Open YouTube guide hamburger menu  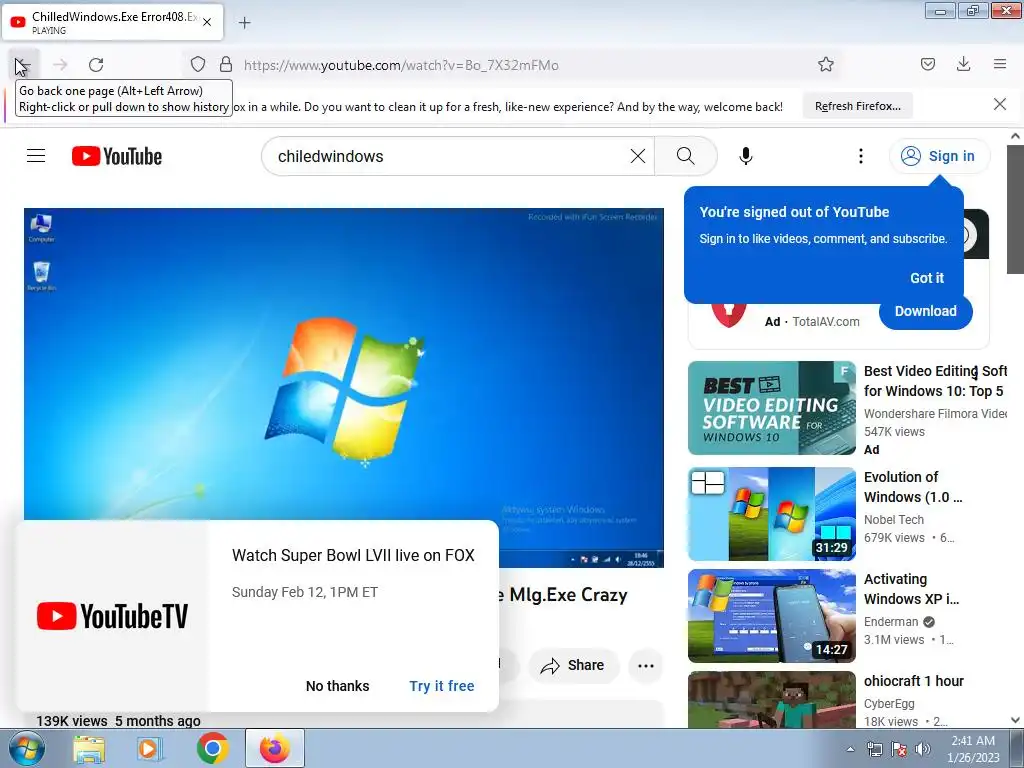(x=36, y=156)
